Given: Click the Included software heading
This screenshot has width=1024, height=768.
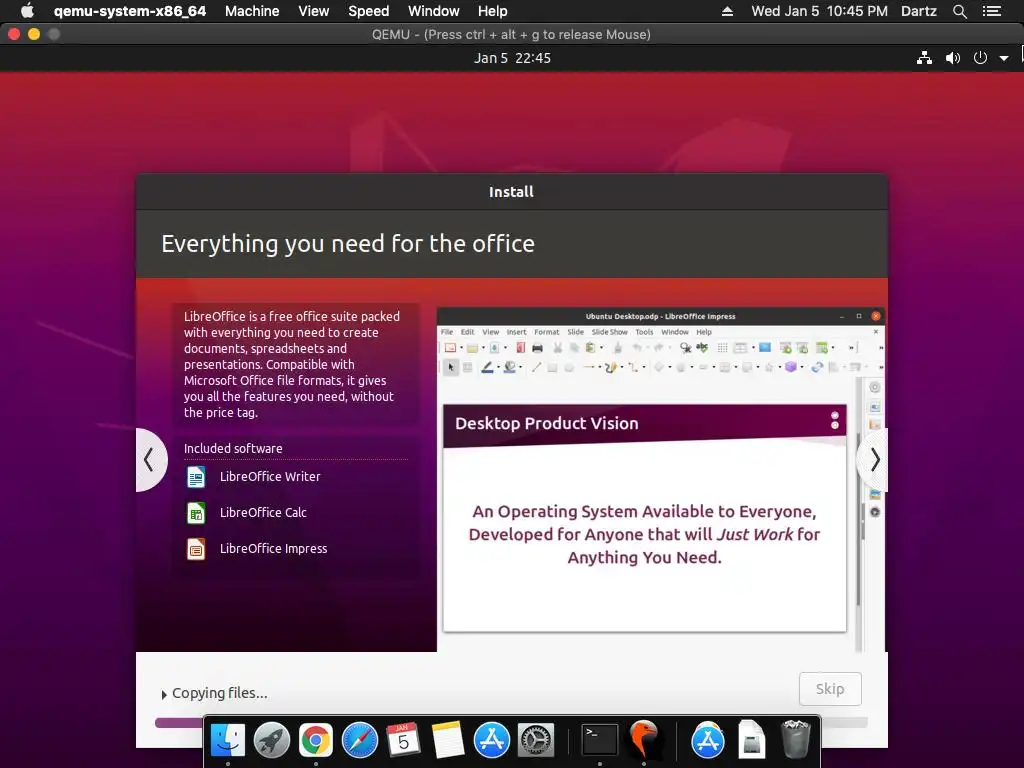Looking at the screenshot, I should pyautogui.click(x=233, y=449).
